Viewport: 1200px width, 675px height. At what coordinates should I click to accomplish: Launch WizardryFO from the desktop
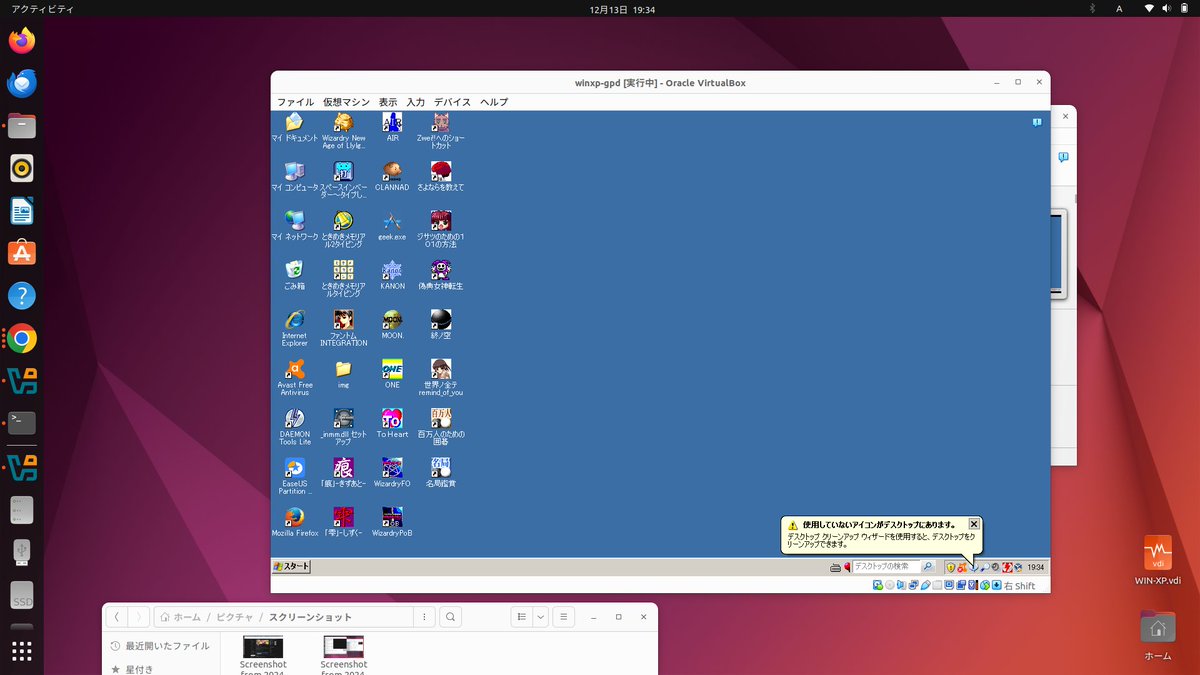coord(392,472)
